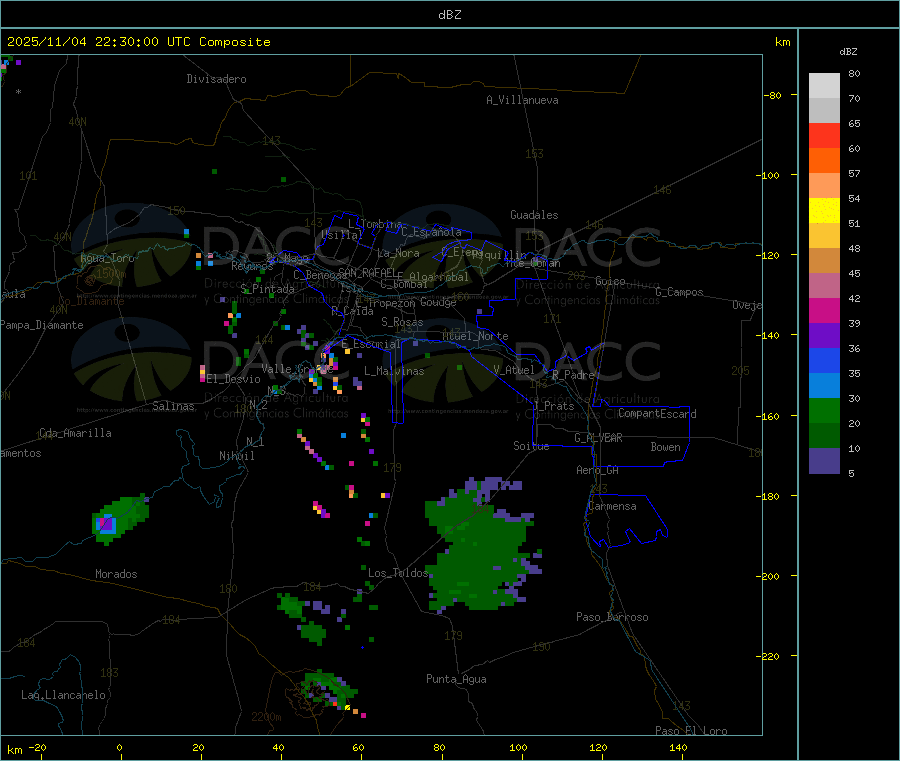
Task: Click the Lag.Llancanelo map label
Action: click(63, 695)
